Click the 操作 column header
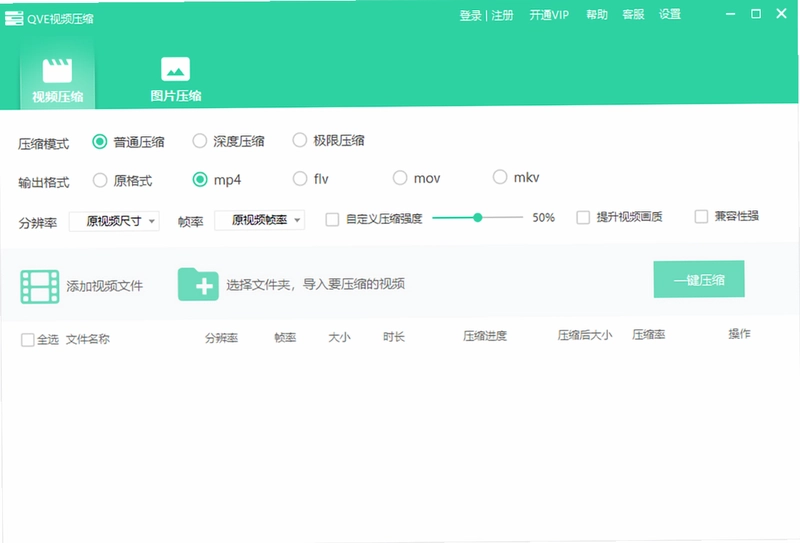Image resolution: width=800 pixels, height=543 pixels. 739,334
